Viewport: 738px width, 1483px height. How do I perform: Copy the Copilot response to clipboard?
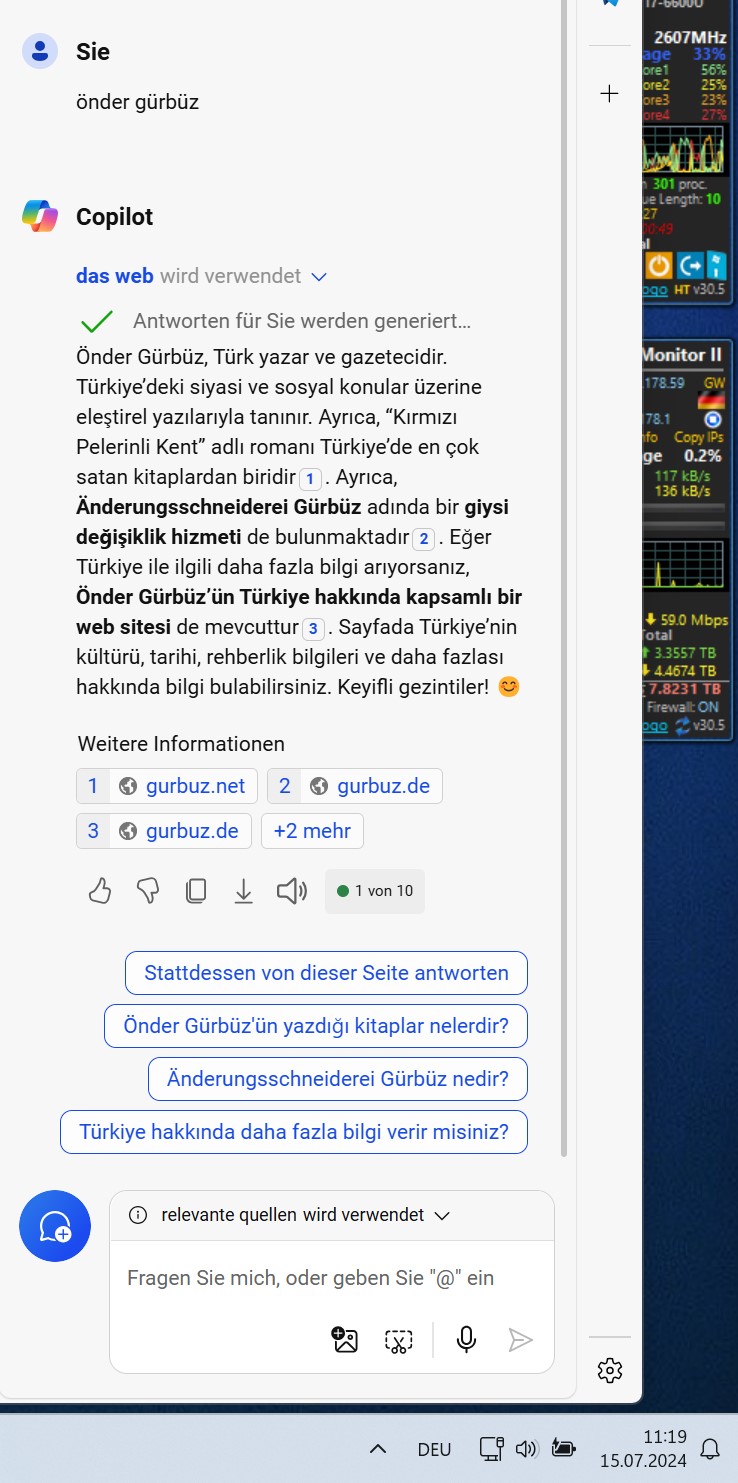click(x=196, y=891)
